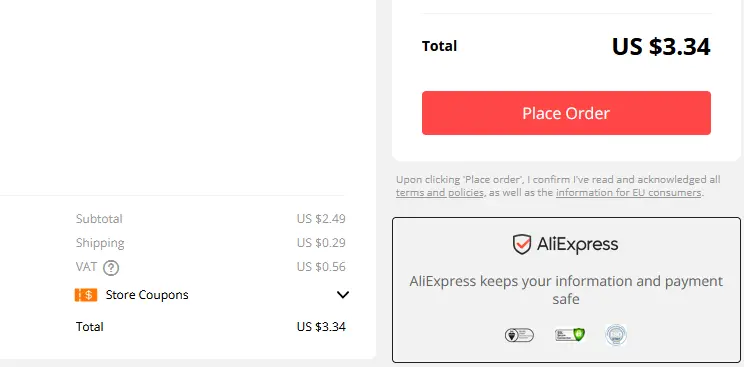The width and height of the screenshot is (744, 367).
Task: Click the Subtotal label in order summary
Action: [x=99, y=219]
